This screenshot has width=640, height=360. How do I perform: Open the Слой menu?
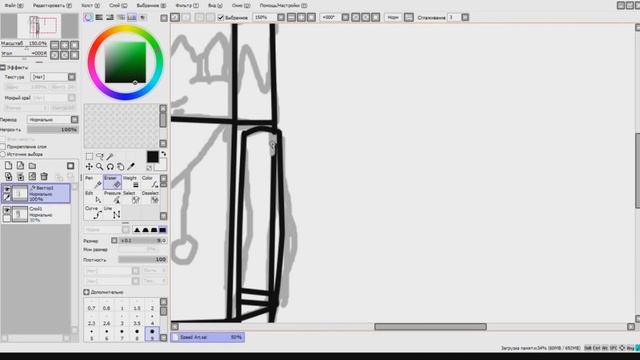tap(118, 6)
